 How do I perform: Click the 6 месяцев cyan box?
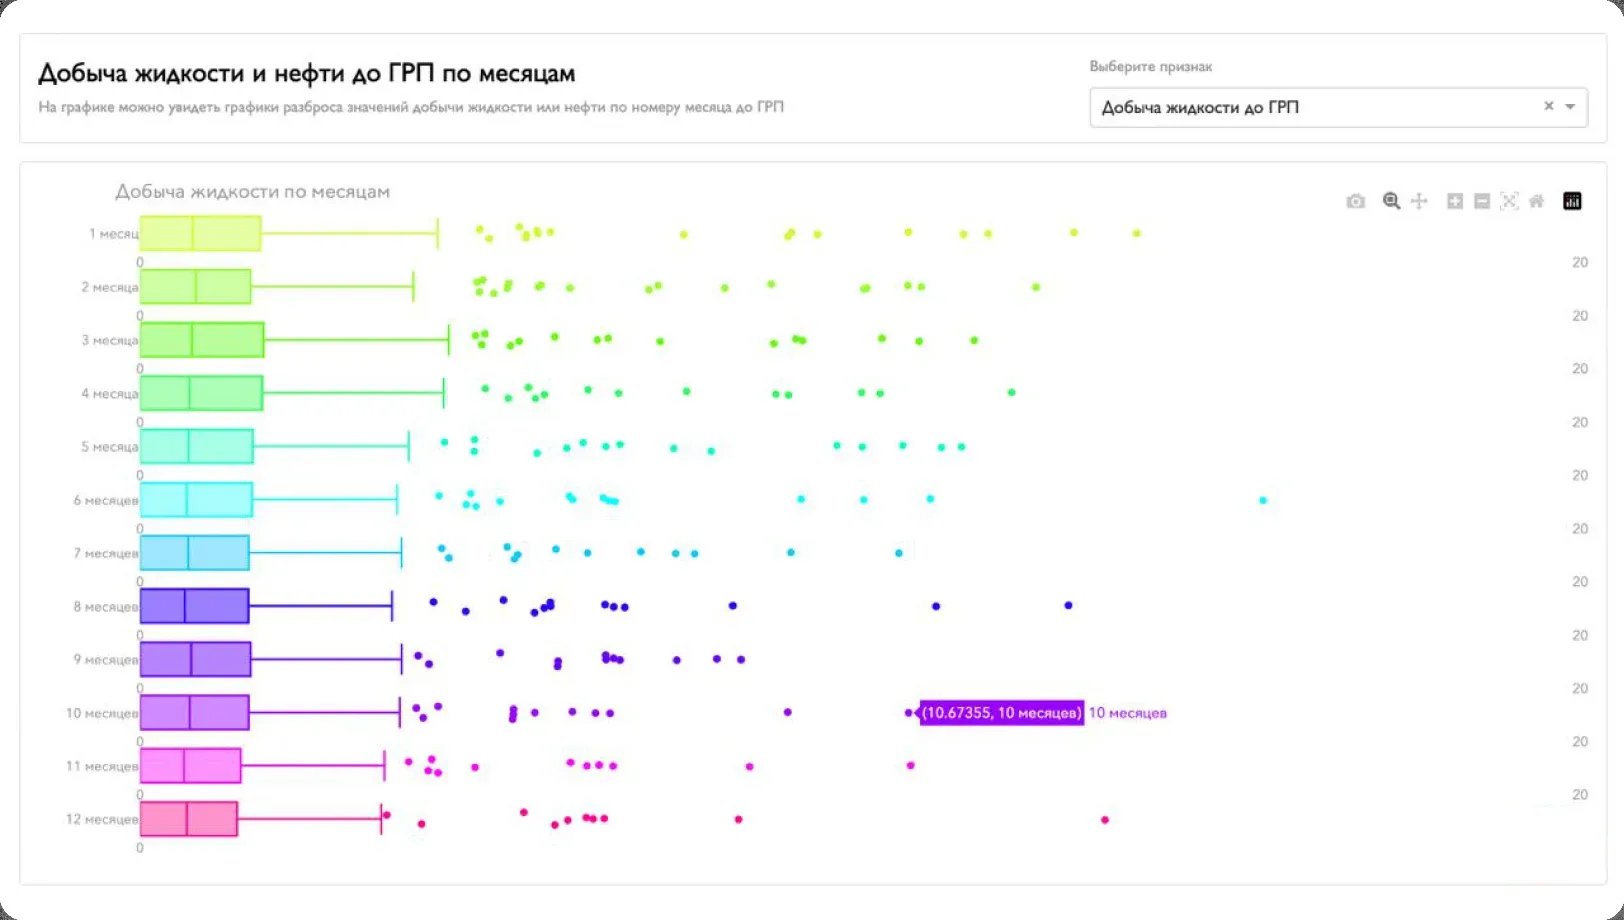(x=196, y=500)
